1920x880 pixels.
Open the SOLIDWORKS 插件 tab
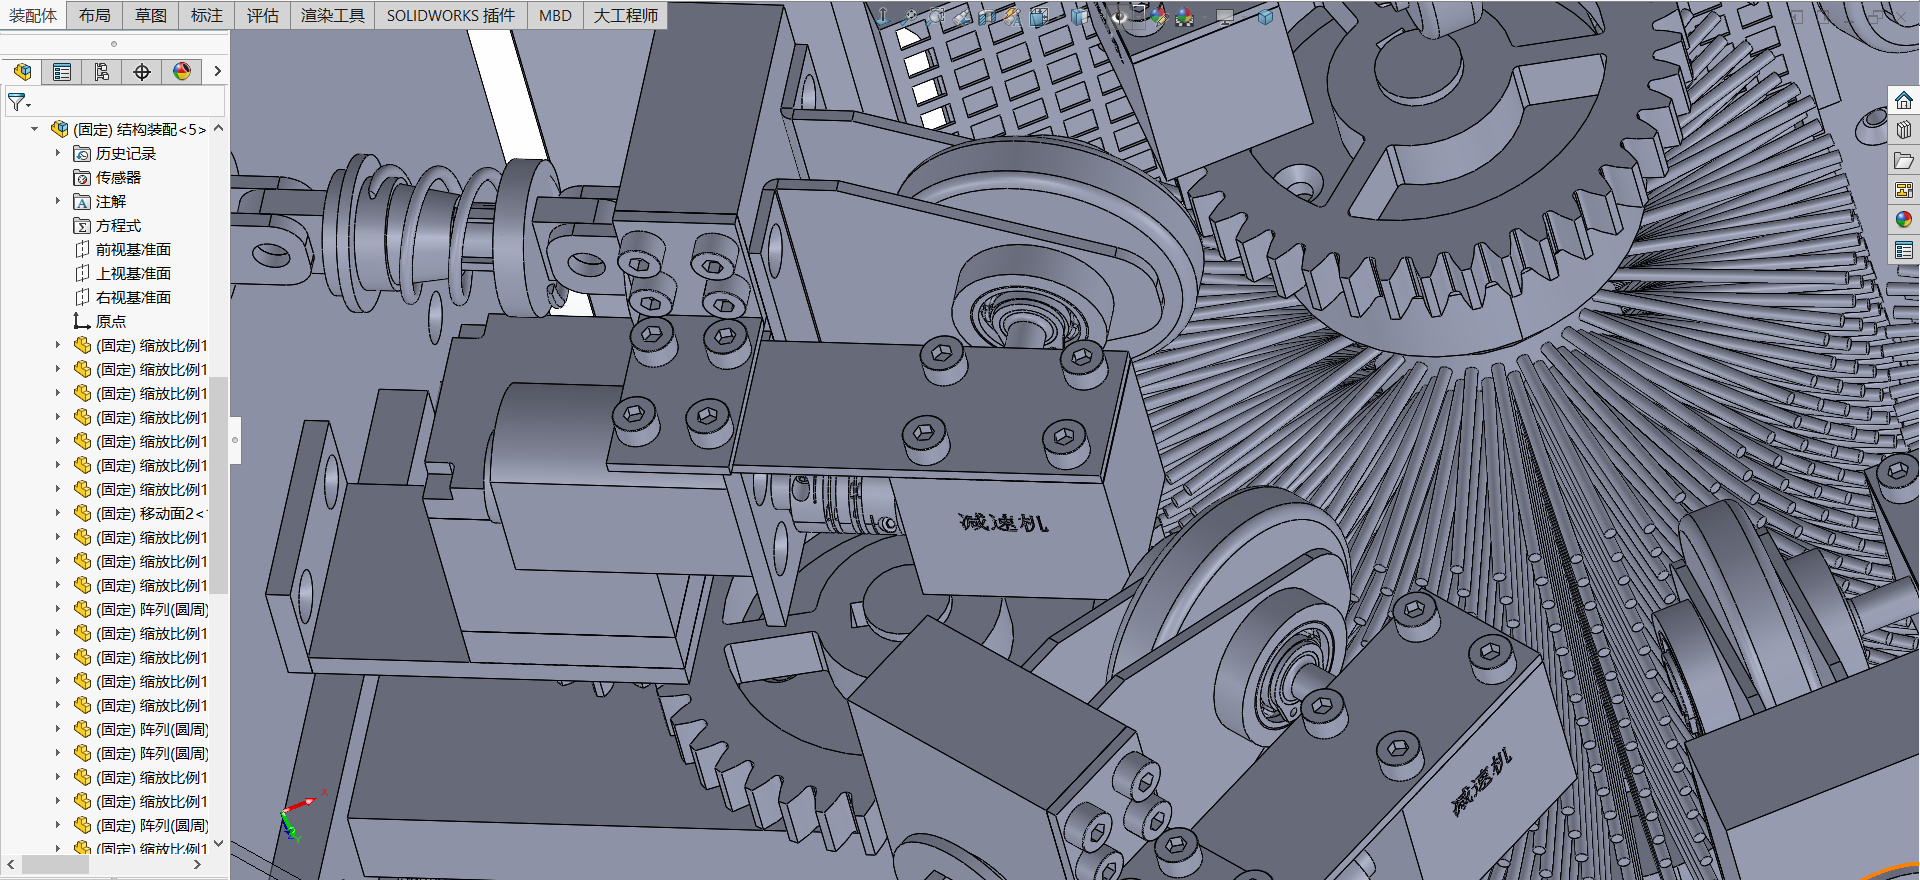coord(451,15)
